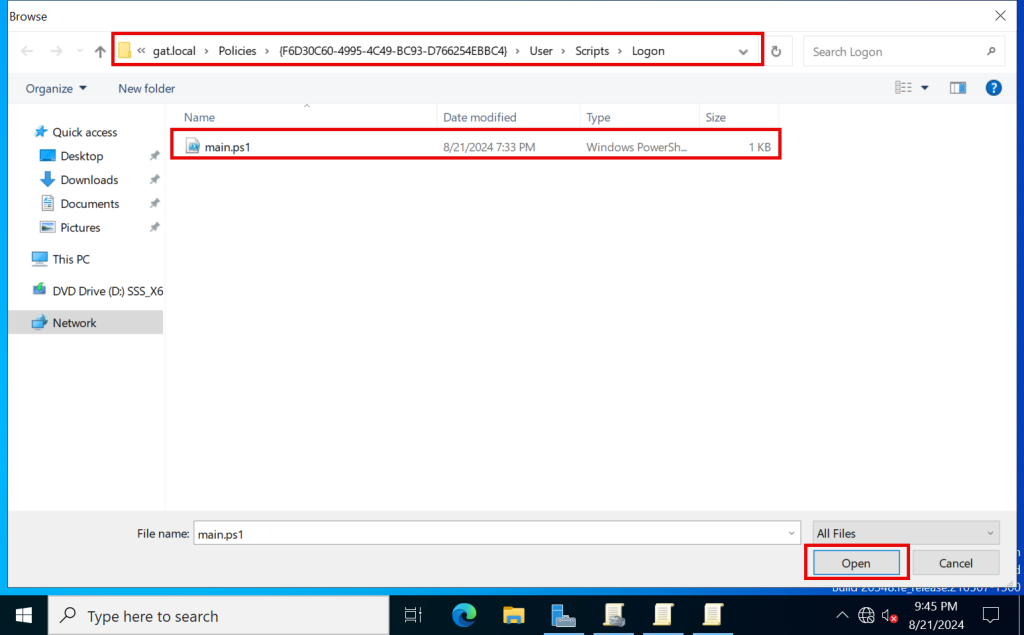Launch Microsoft Edge from the taskbar

(x=464, y=616)
